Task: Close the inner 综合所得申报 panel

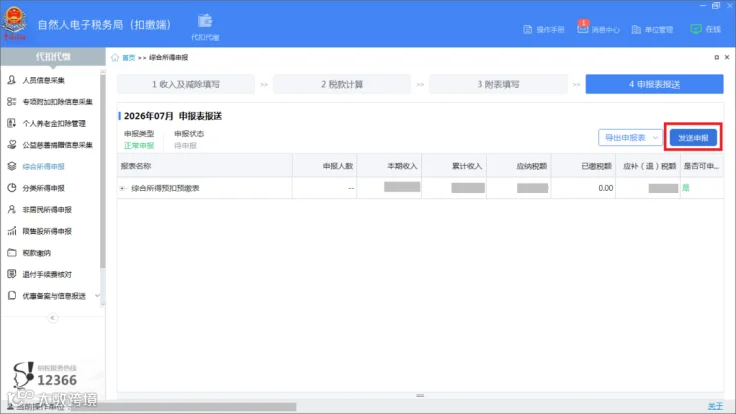Action: 727,57
